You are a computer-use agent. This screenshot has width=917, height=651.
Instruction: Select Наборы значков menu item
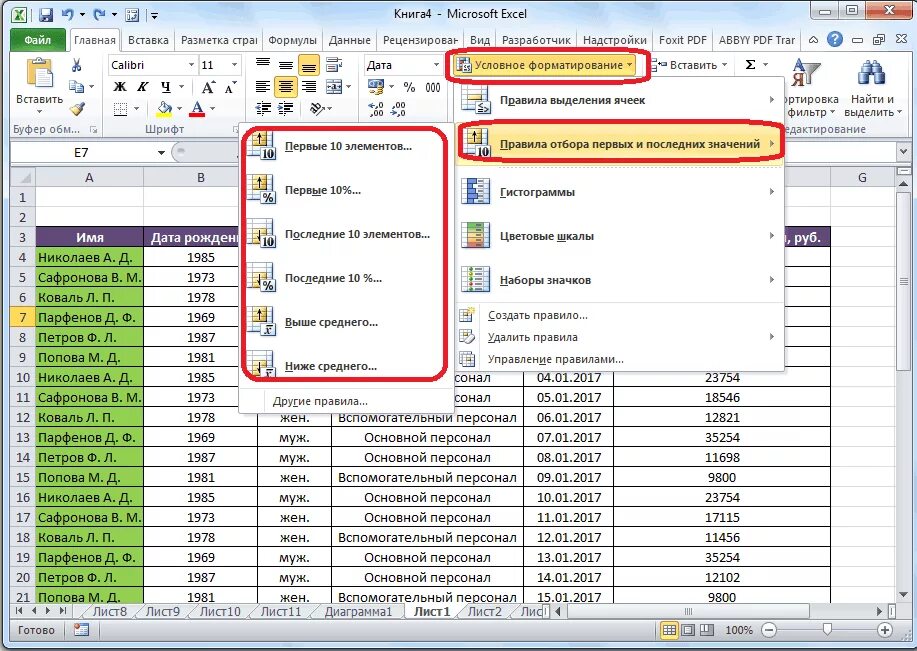coord(619,280)
